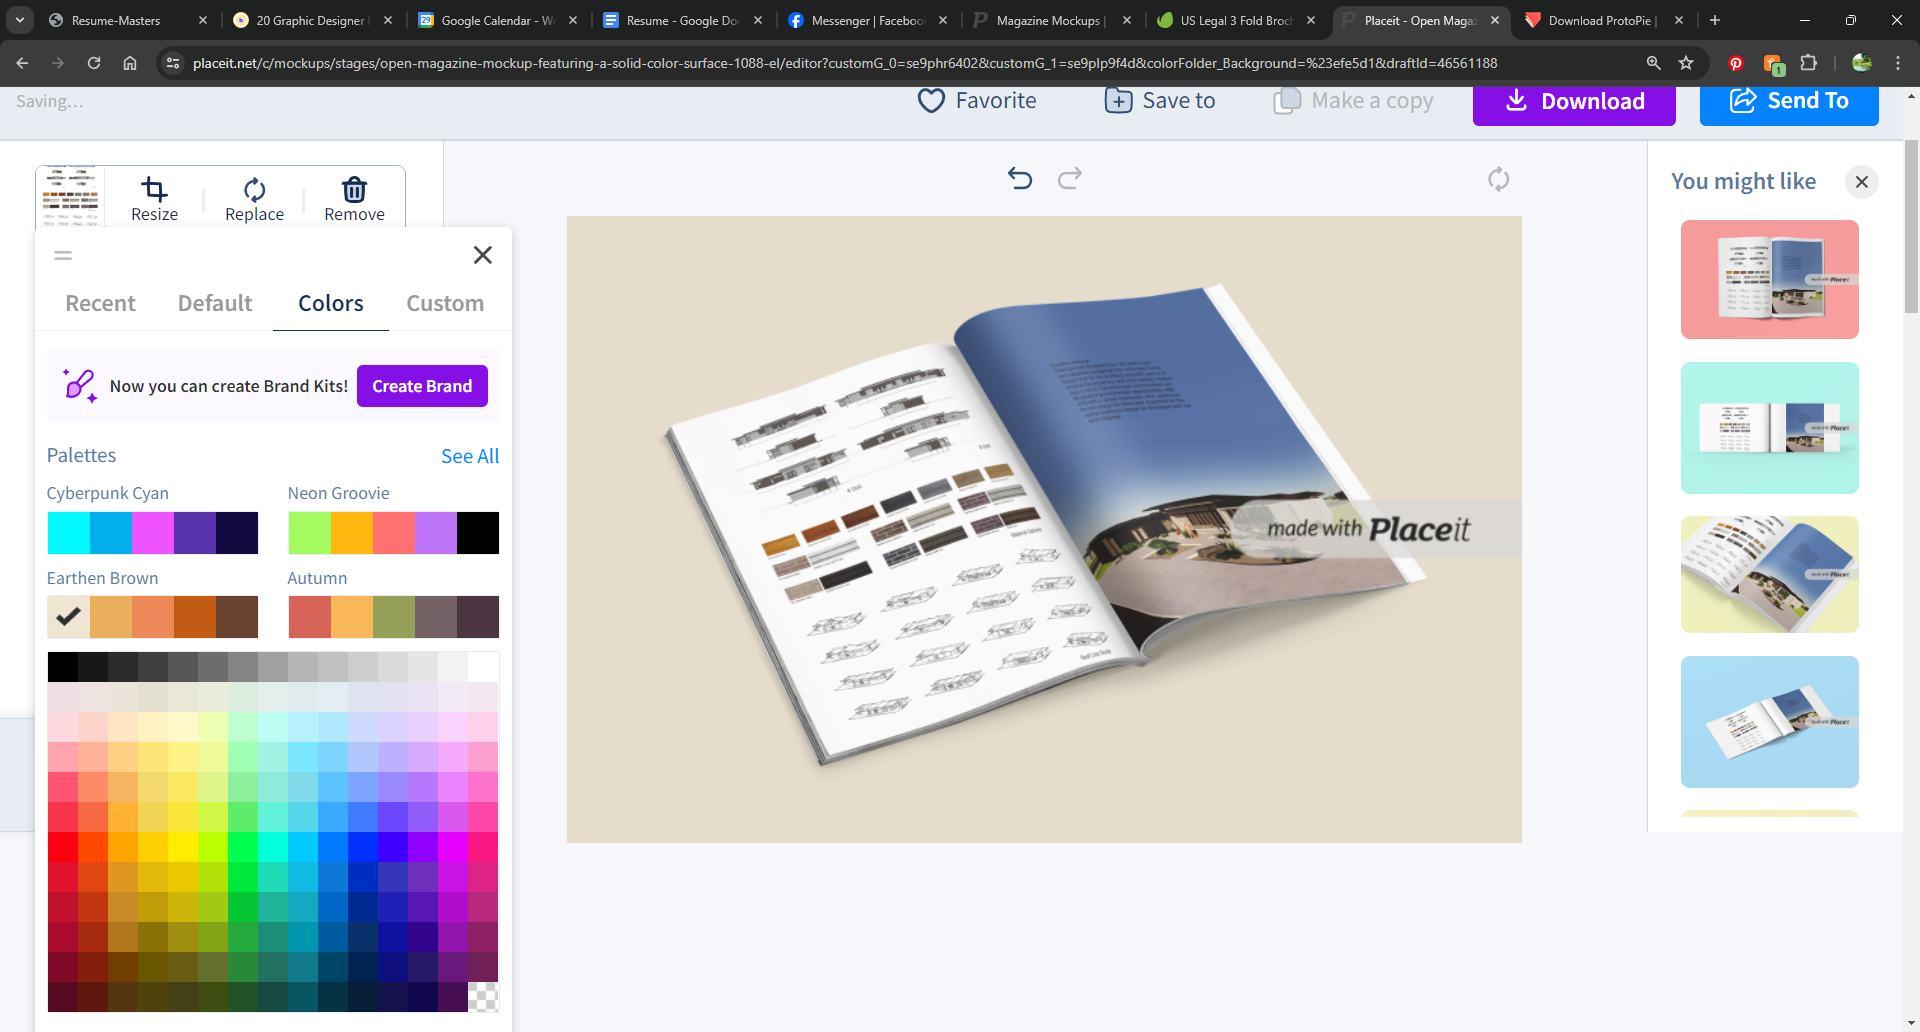
Task: Pick black swatch in Neon Groovie palette
Action: point(478,533)
